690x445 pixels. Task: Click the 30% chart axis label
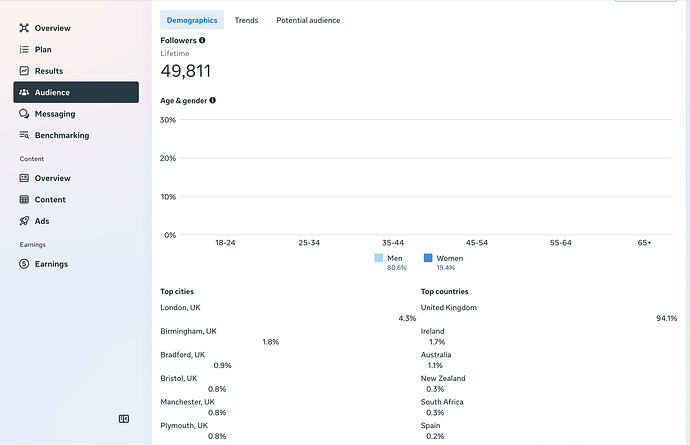click(168, 120)
